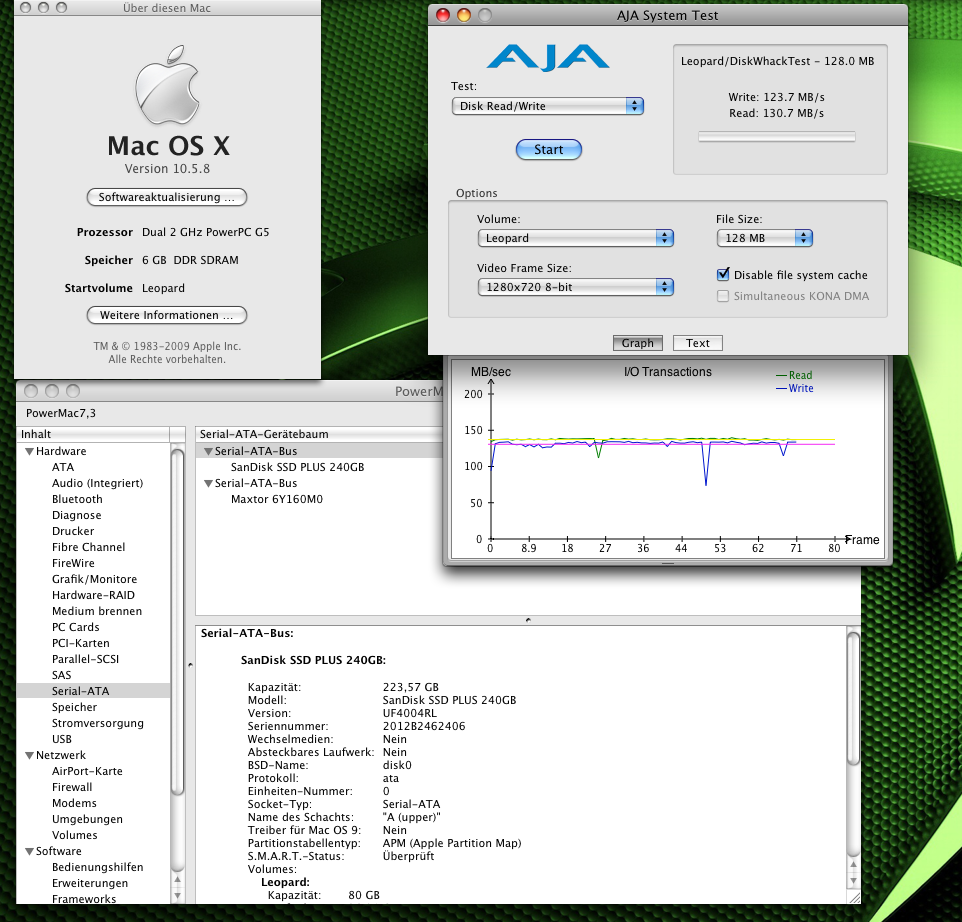Click the Read legend in graph
The height and width of the screenshot is (922, 962).
(x=794, y=375)
